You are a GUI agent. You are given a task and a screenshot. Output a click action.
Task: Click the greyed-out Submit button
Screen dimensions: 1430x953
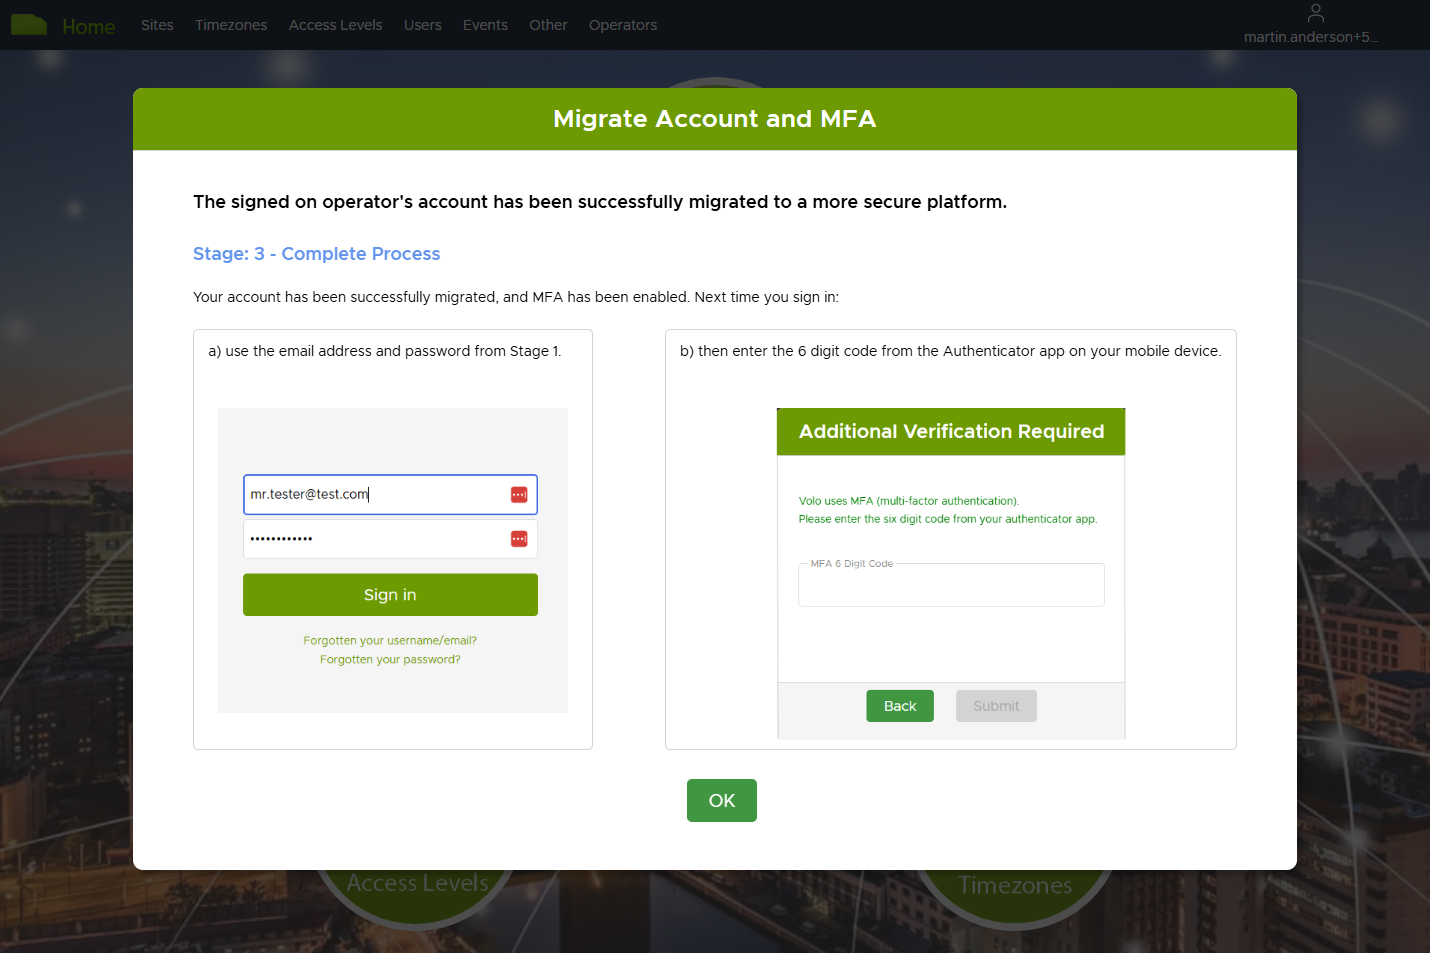996,706
